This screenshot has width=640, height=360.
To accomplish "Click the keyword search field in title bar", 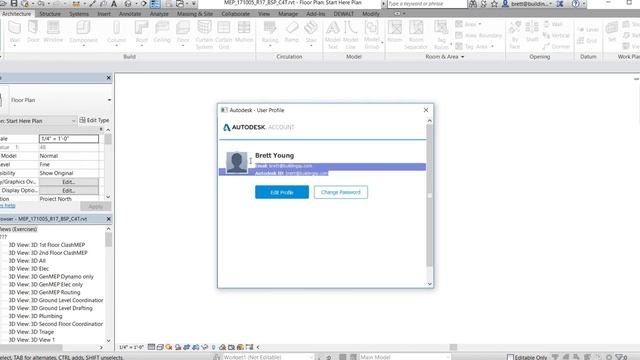I will pyautogui.click(x=427, y=4).
